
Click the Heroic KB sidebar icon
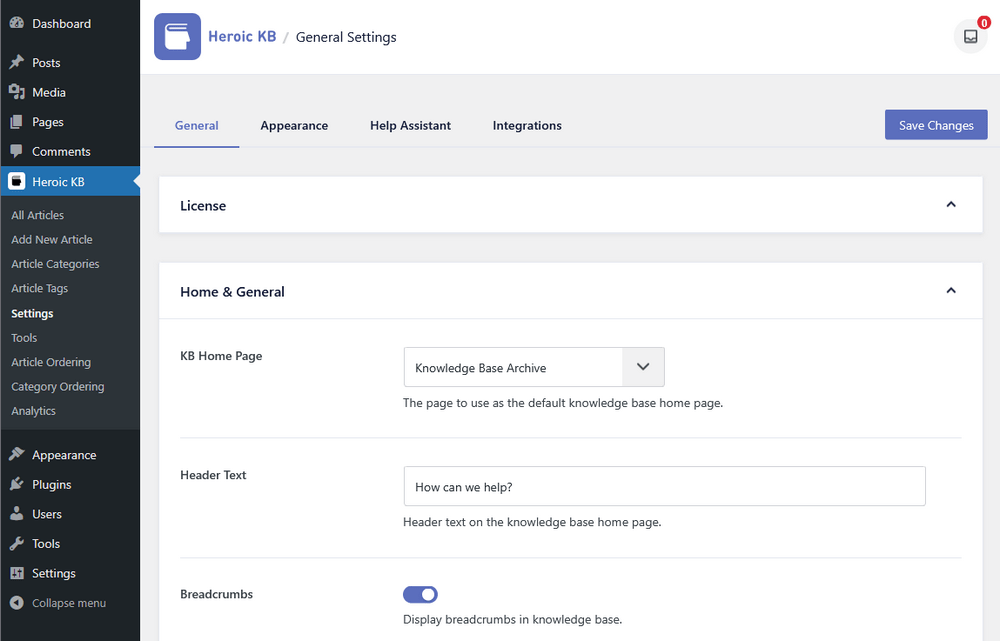click(17, 181)
